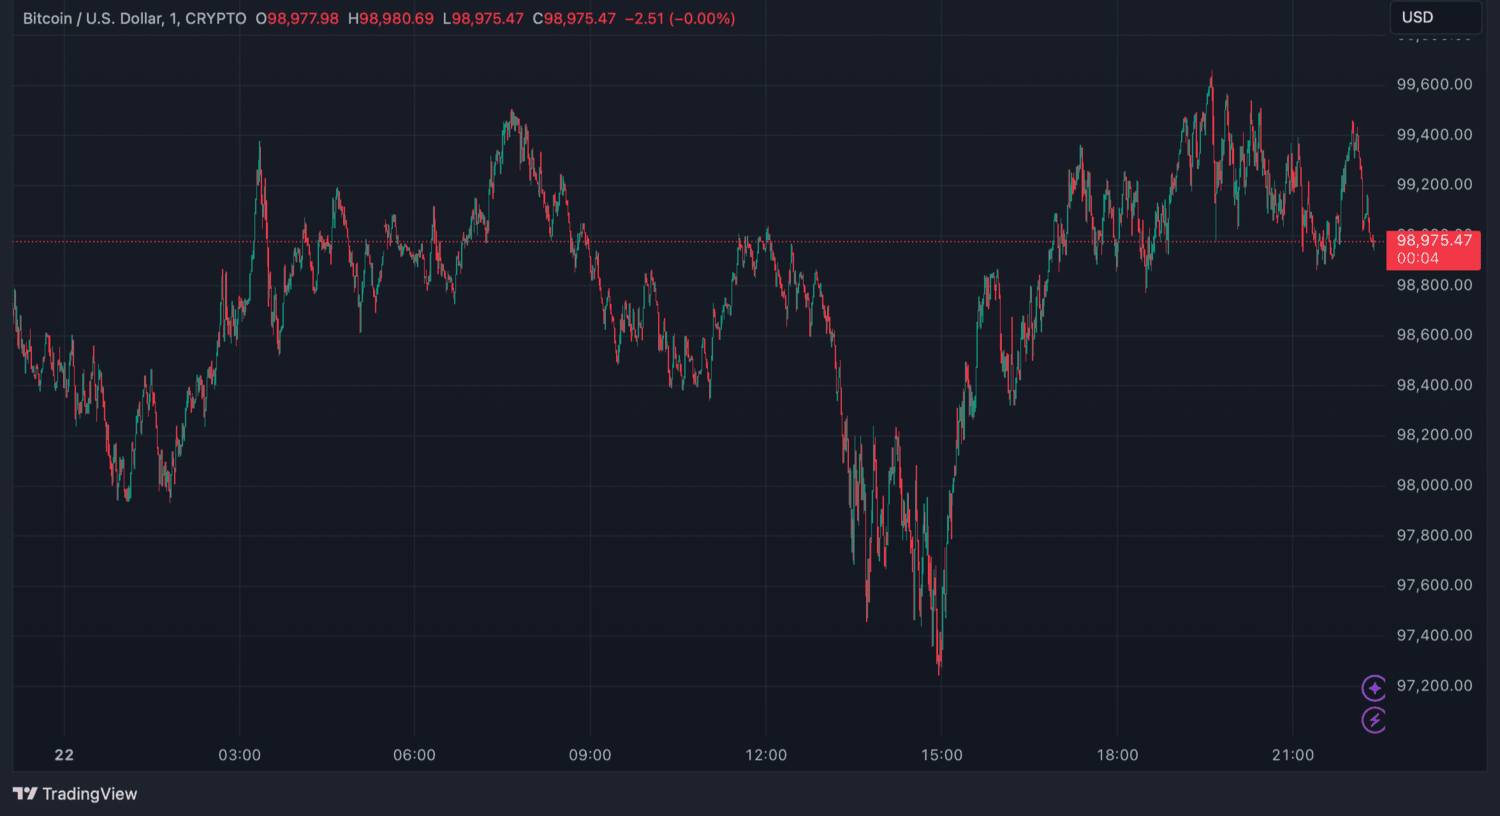Click the 18:00 time axis label

(x=1117, y=755)
